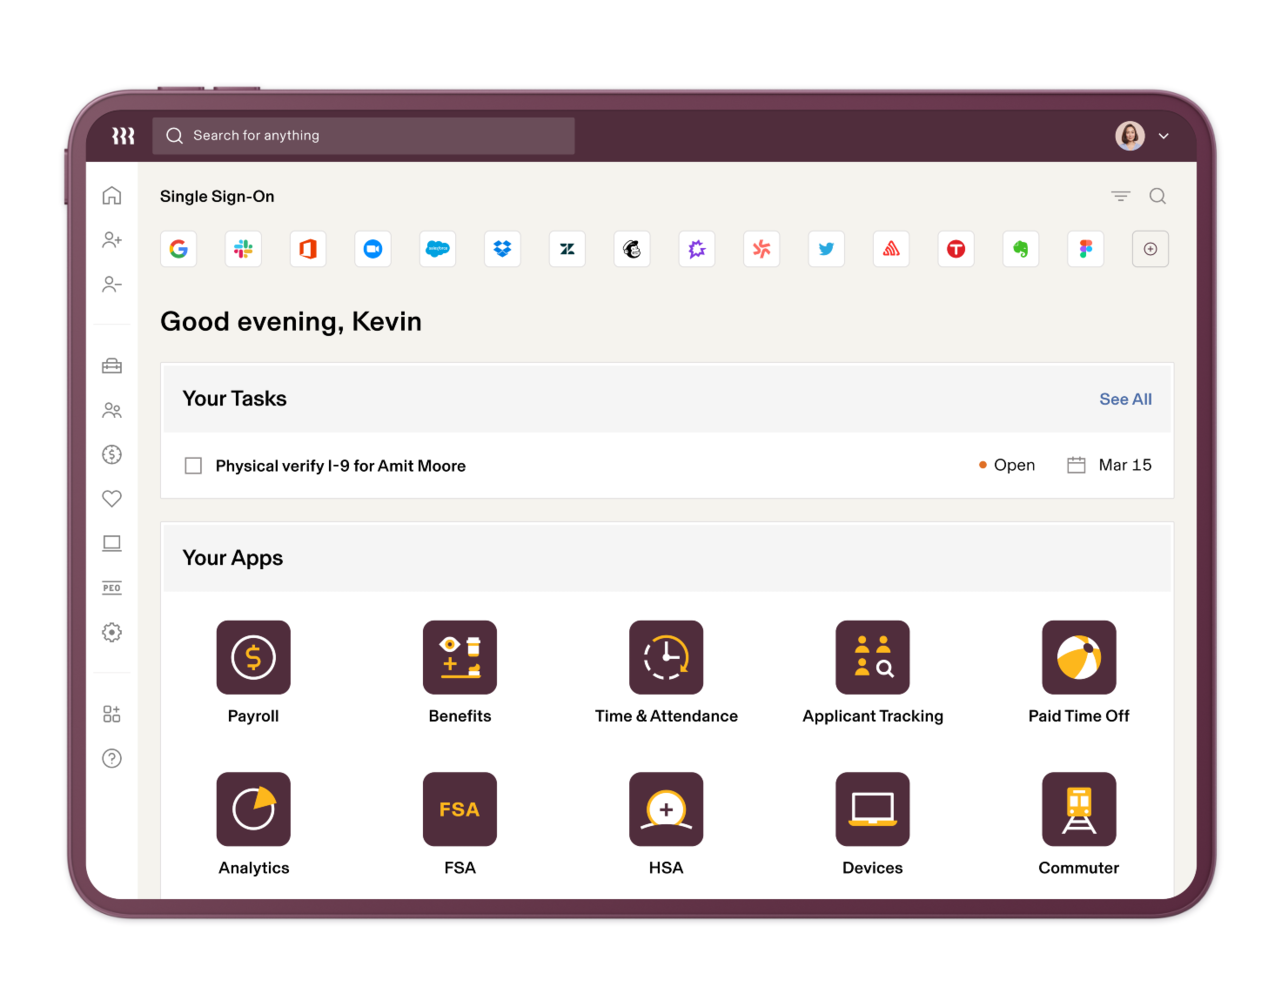Add a new SSO application

pyautogui.click(x=1150, y=249)
